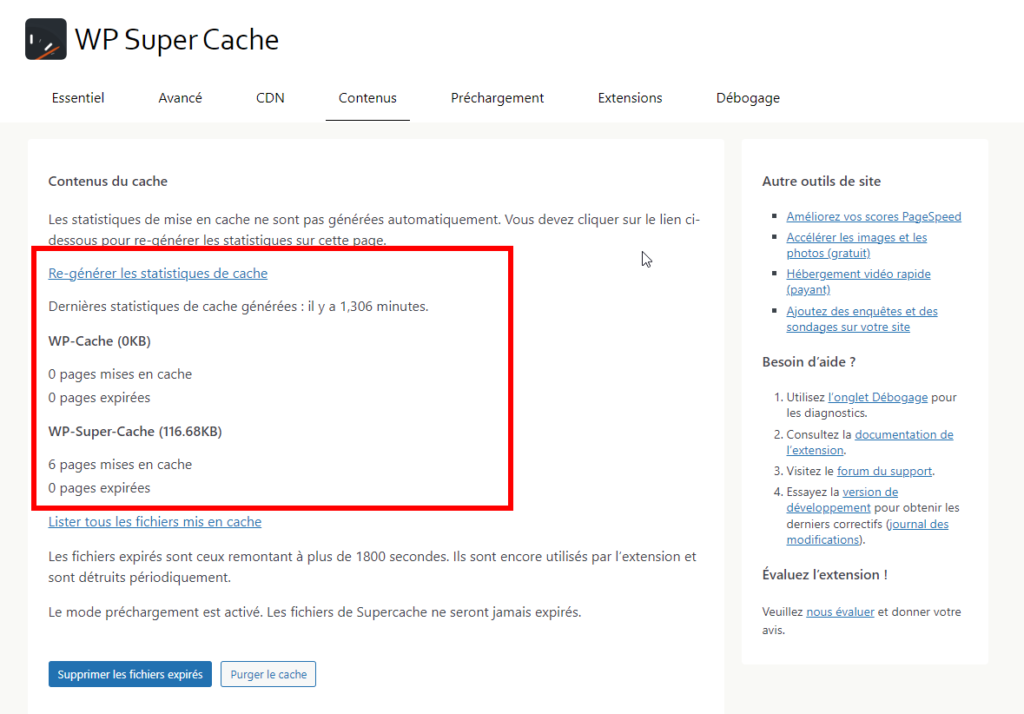Open version de développement link
The image size is (1024, 714).
point(842,500)
